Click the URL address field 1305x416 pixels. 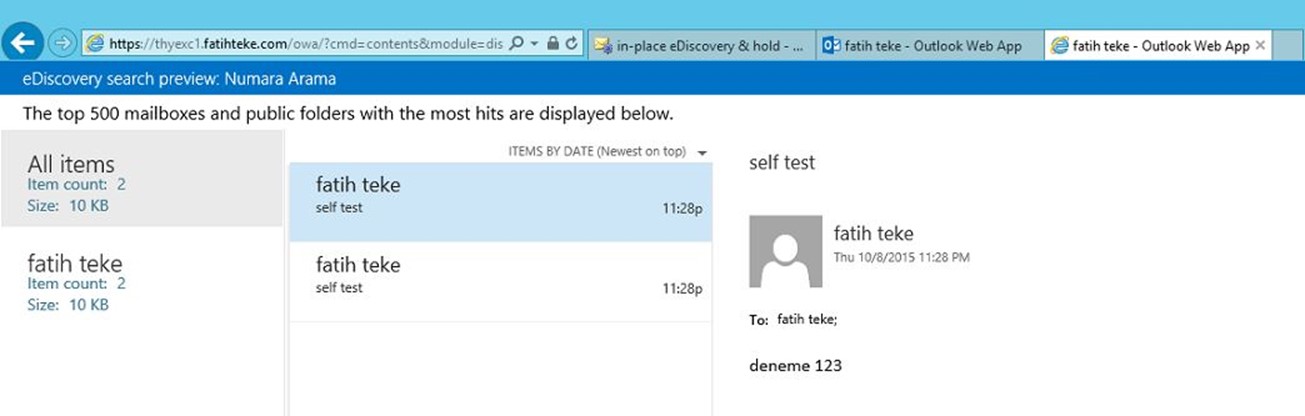point(304,44)
